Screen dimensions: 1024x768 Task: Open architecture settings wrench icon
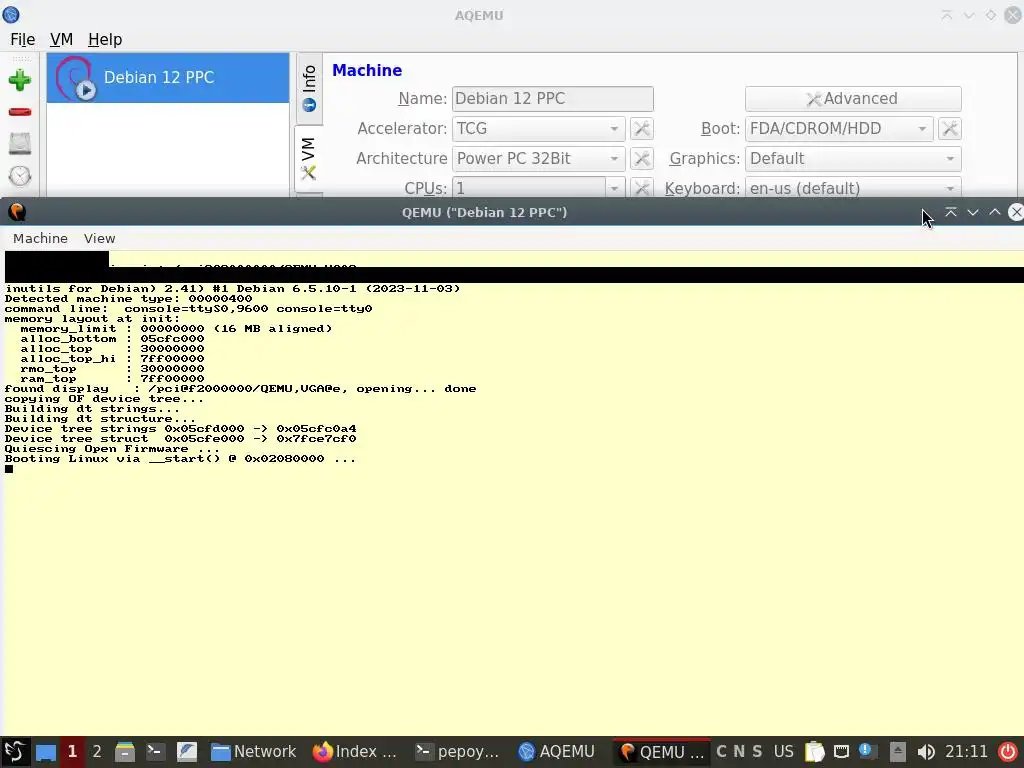point(642,159)
